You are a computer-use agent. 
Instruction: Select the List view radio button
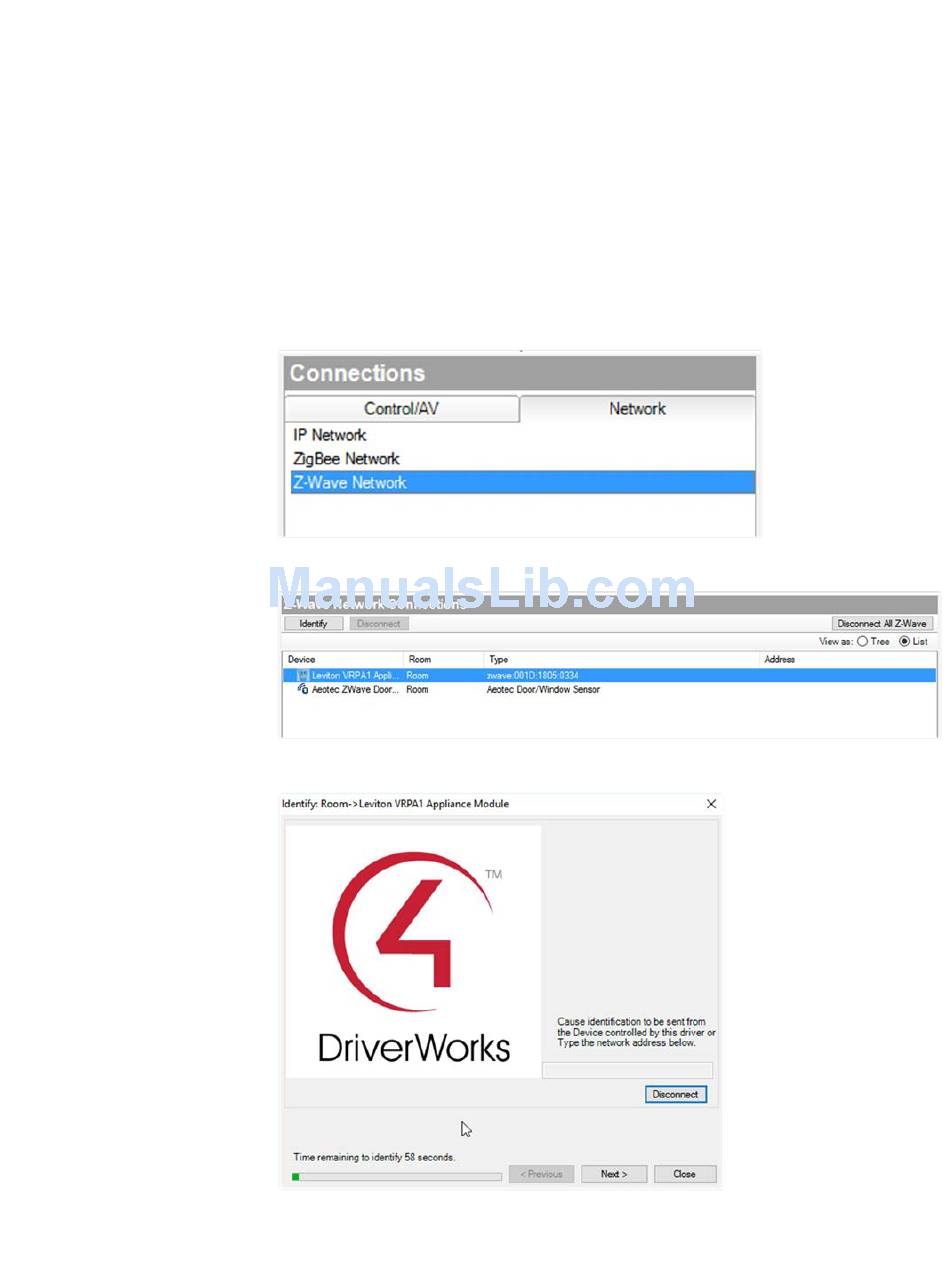[903, 641]
